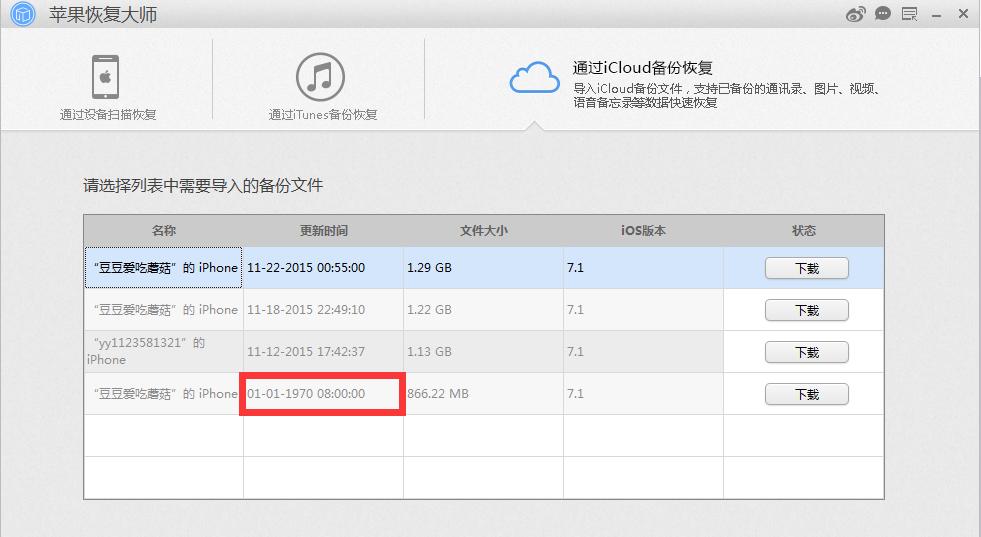Select the date 11-12-2015 17:42:37
This screenshot has height=537, width=981.
tap(306, 352)
